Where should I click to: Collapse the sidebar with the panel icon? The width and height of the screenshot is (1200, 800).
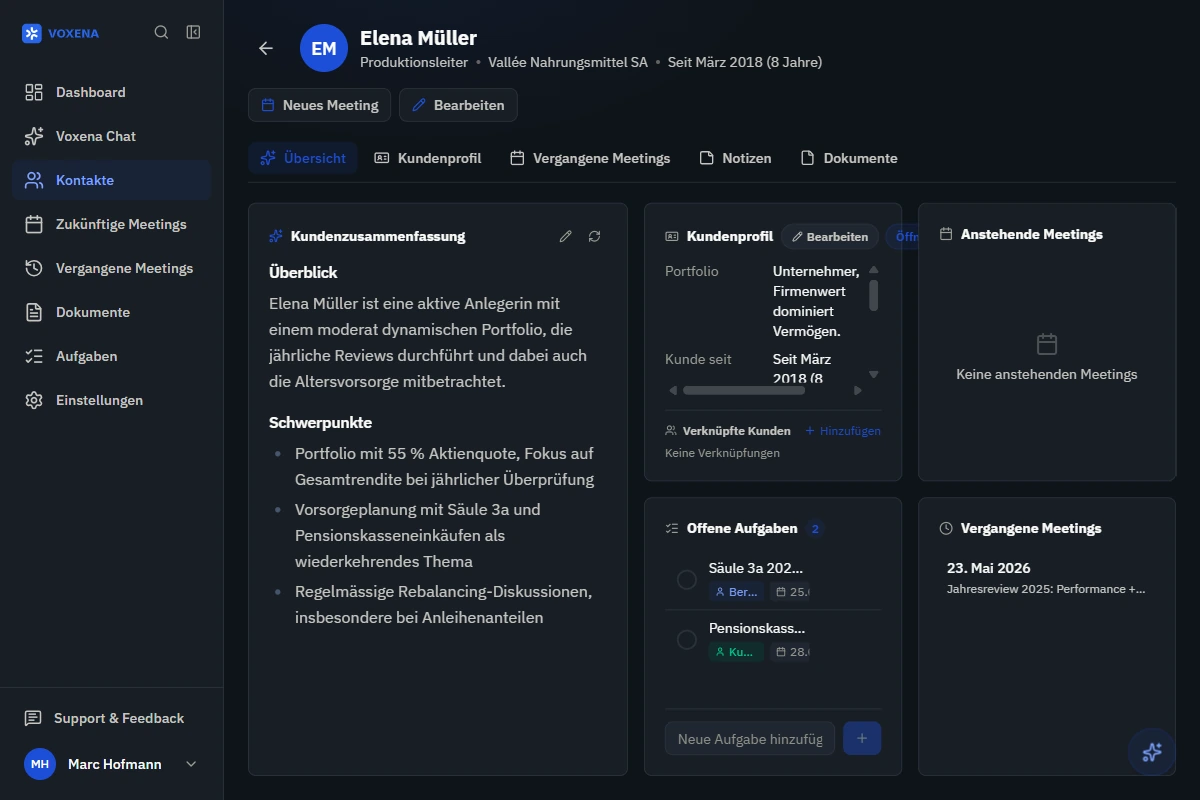point(193,32)
